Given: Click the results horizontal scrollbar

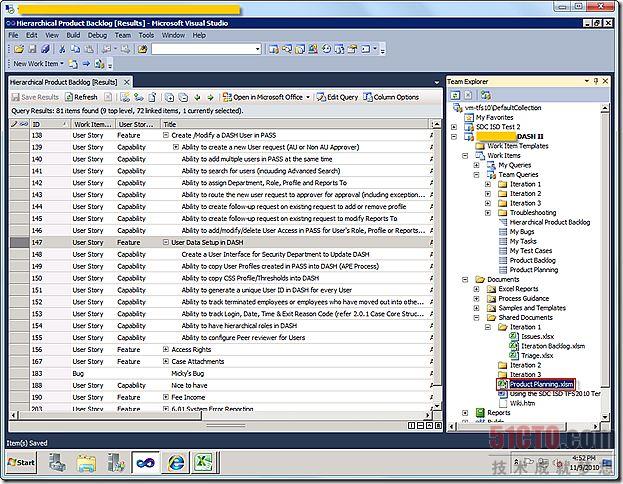Looking at the screenshot, I should coord(220,416).
